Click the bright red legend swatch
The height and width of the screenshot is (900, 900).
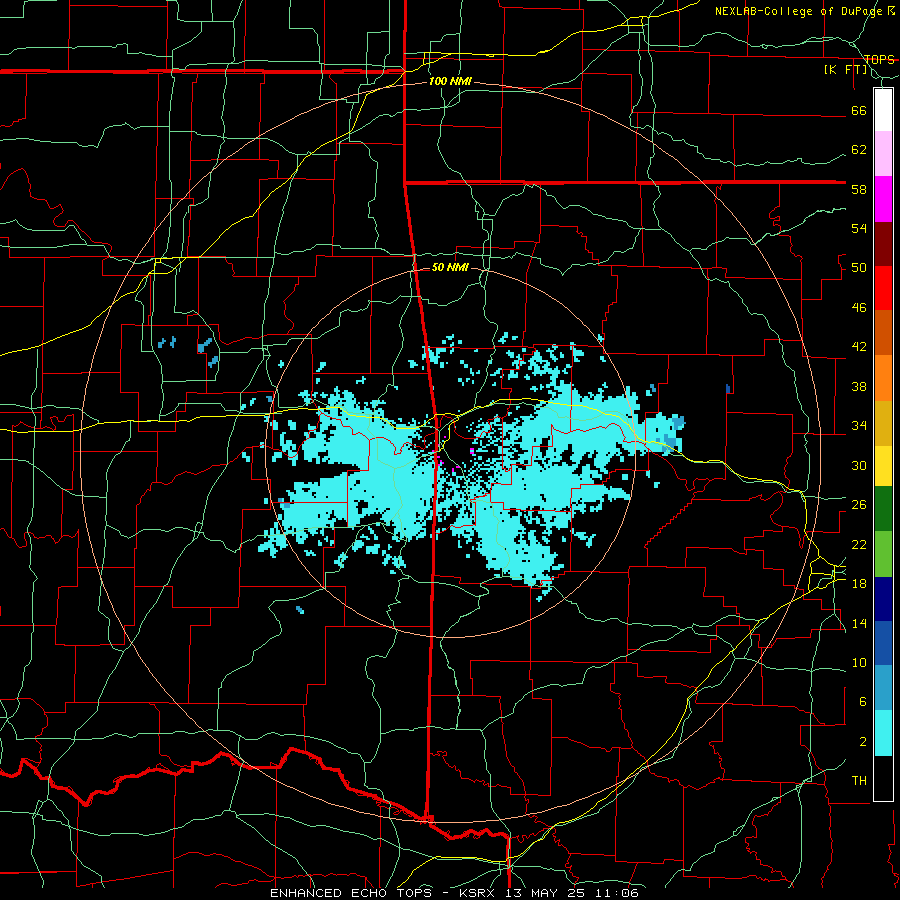coord(883,288)
